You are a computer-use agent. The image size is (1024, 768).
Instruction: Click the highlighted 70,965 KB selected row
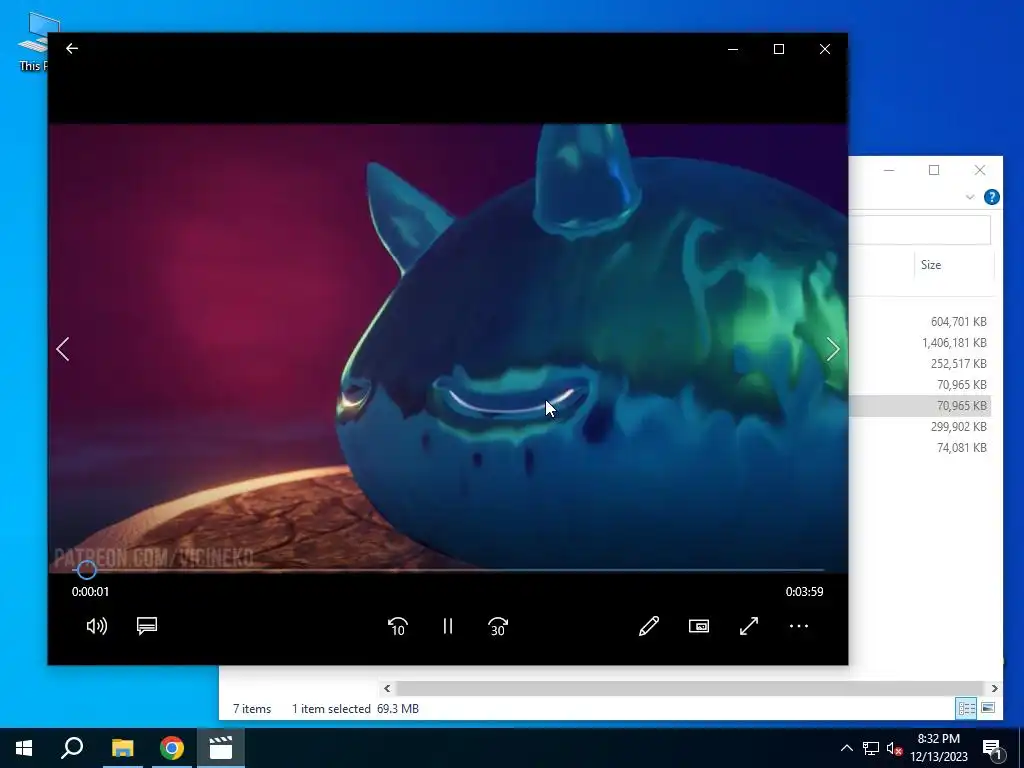click(x=920, y=406)
